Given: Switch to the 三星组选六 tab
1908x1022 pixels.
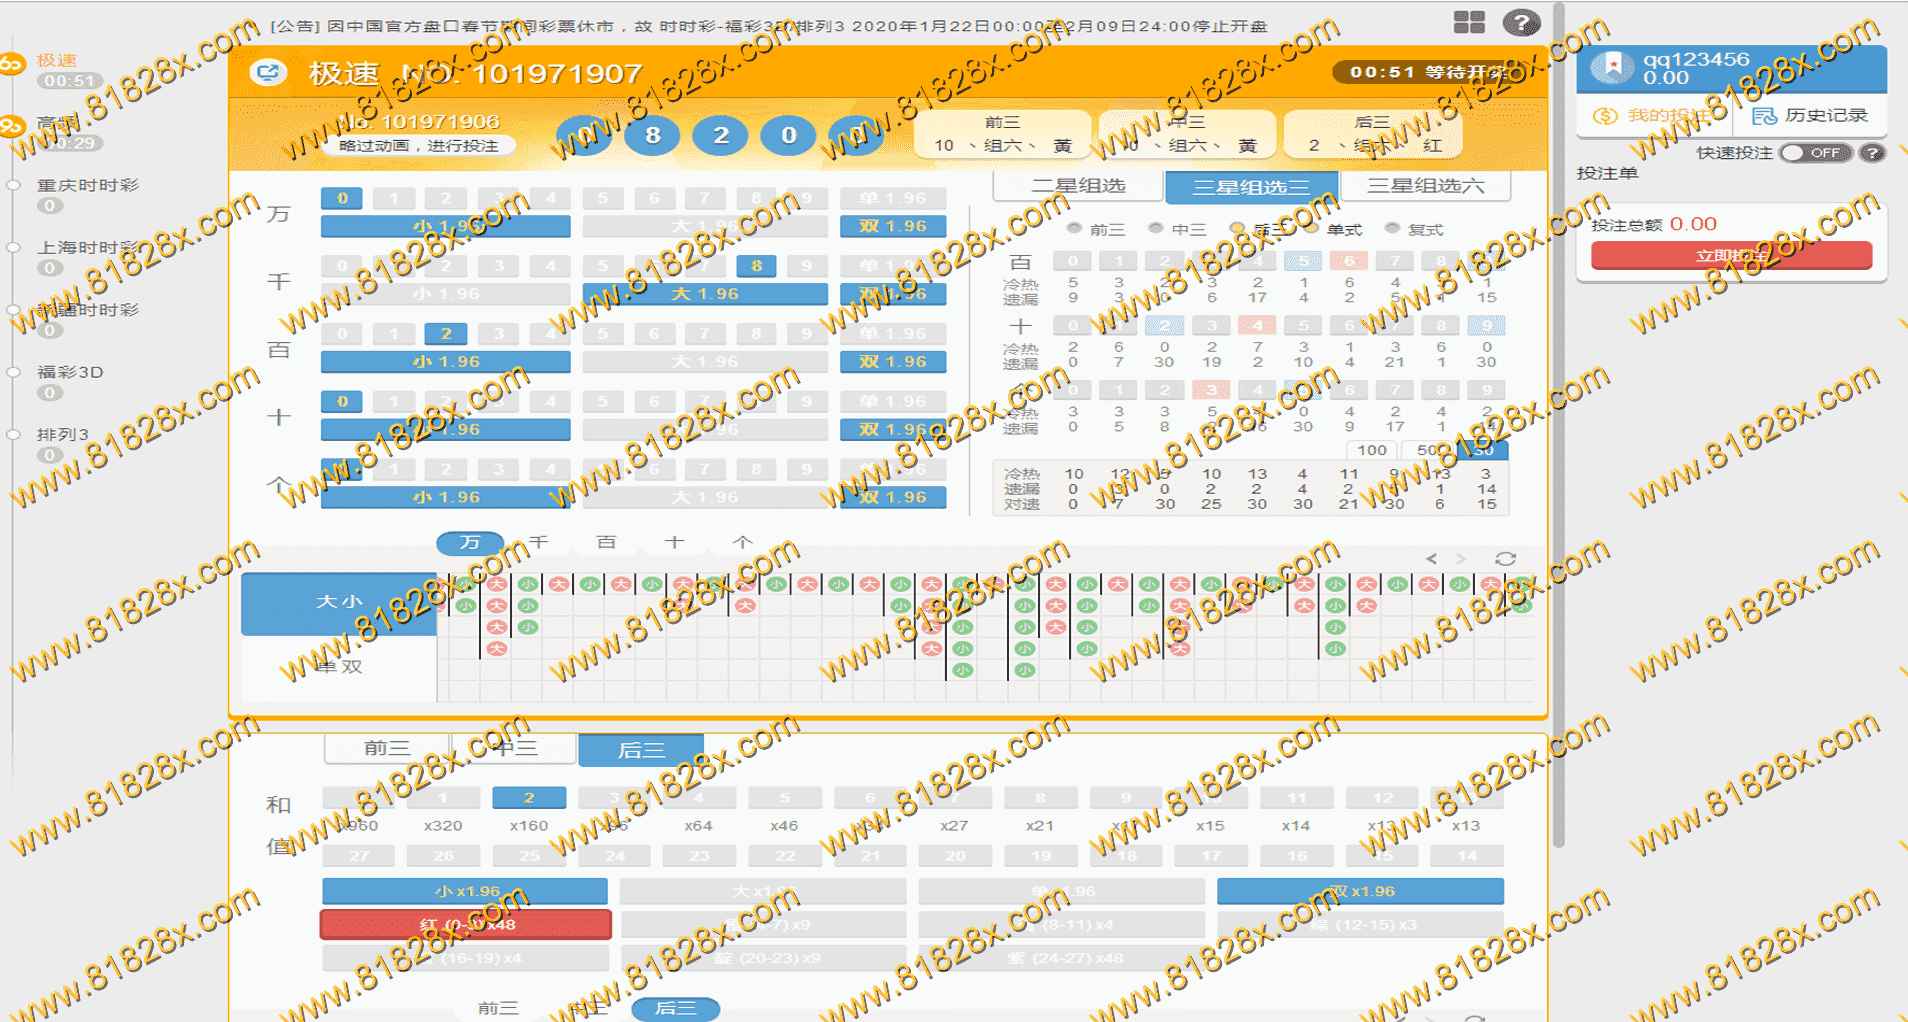Looking at the screenshot, I should coord(1425,186).
